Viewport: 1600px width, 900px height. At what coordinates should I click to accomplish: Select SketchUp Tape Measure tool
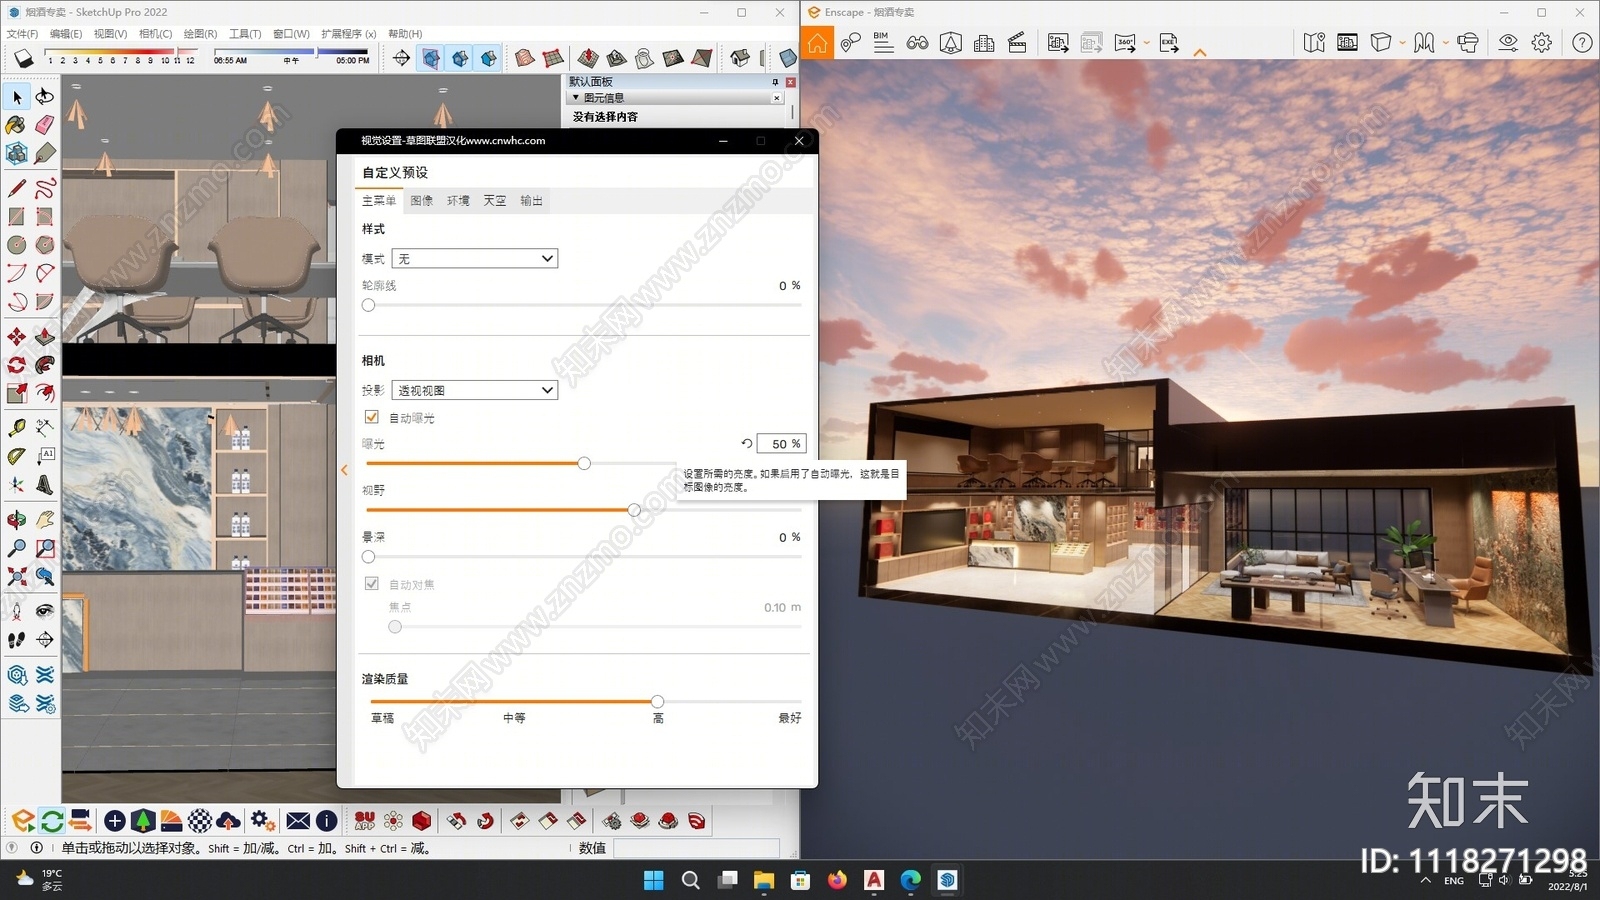click(x=17, y=428)
